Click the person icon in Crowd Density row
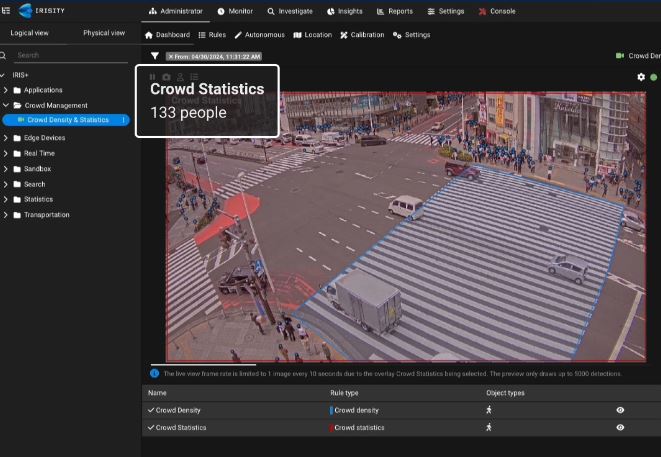Screen dimensions: 661x457 [x=490, y=410]
